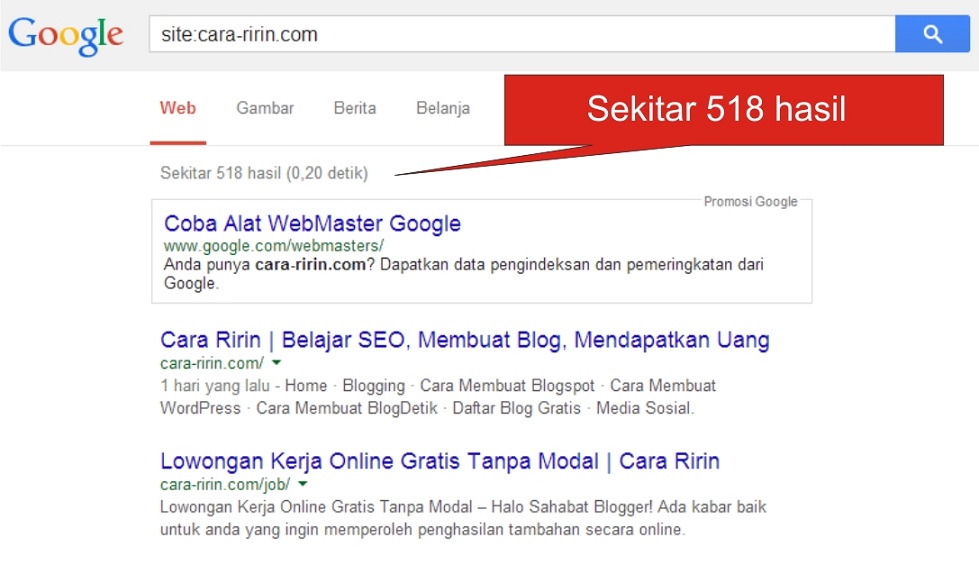Open the Cara Ririn Belajar SEO result title

[465, 340]
